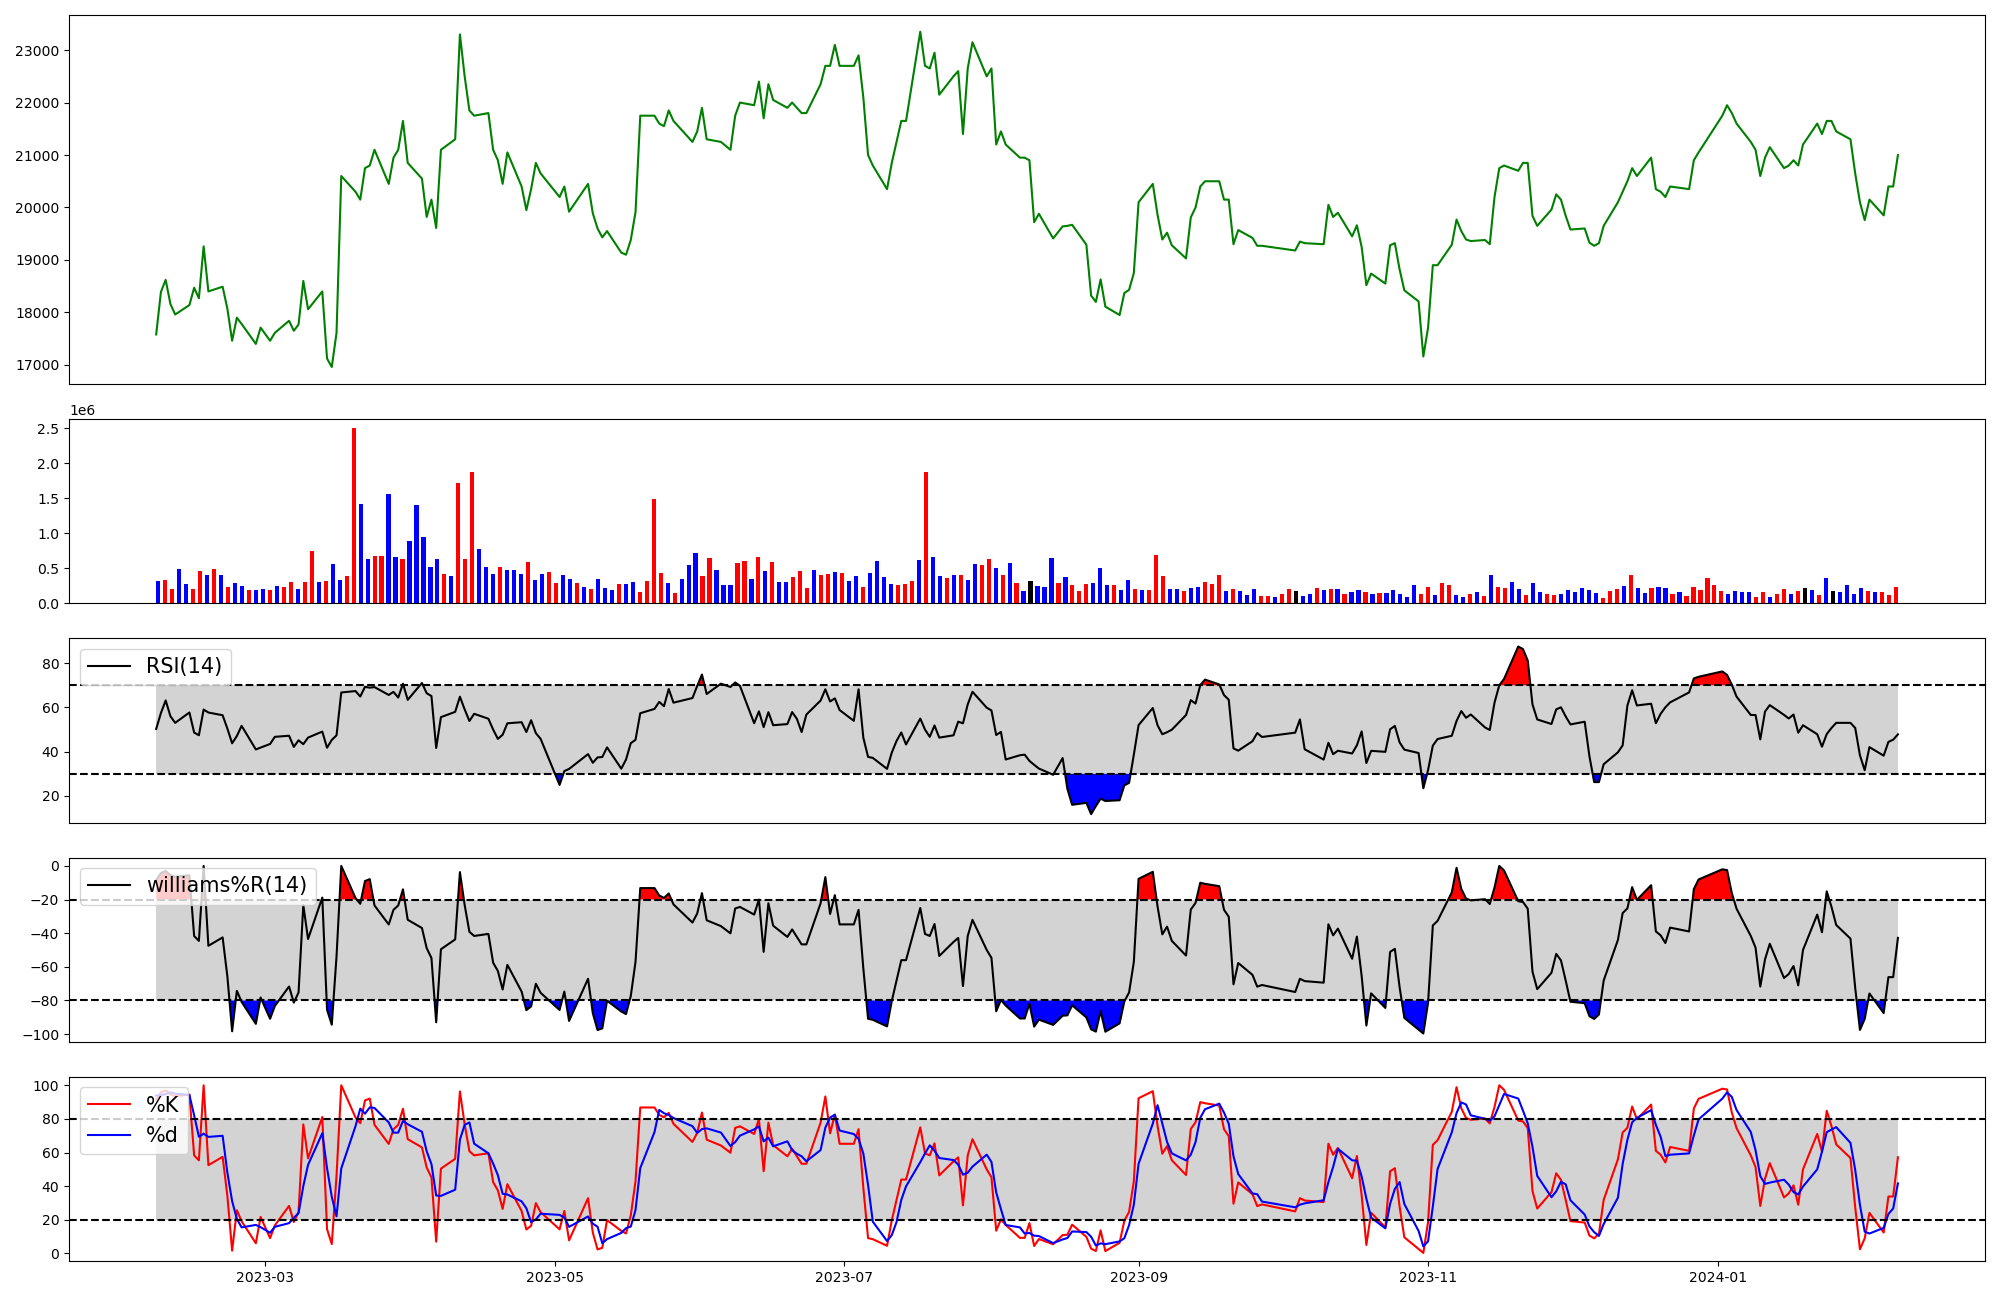The width and height of the screenshot is (2000, 1300).
Task: Click the 17000 price axis label
Action: [37, 365]
